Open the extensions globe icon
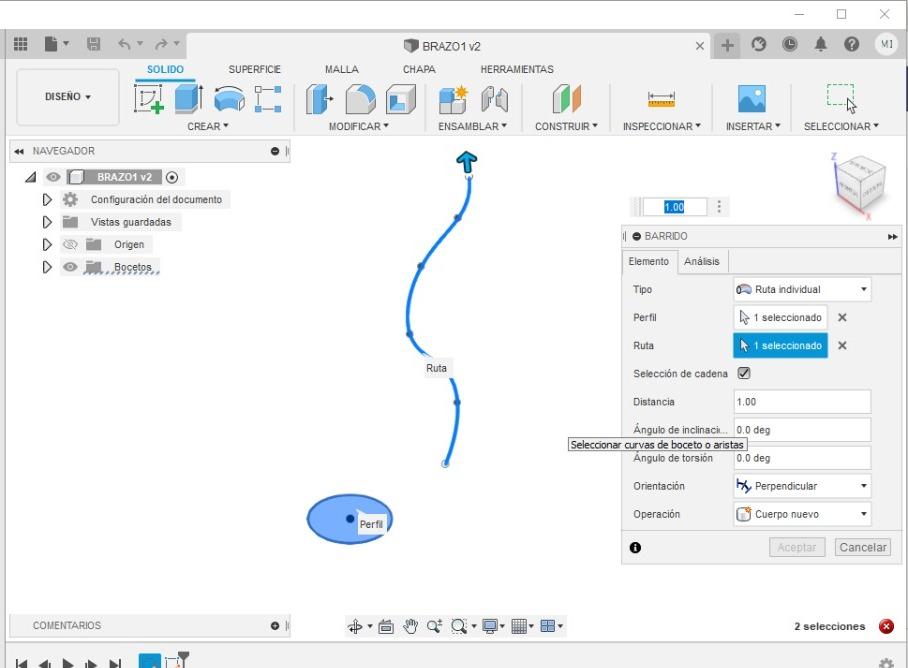Screen dimensions: 908x668 pos(759,44)
